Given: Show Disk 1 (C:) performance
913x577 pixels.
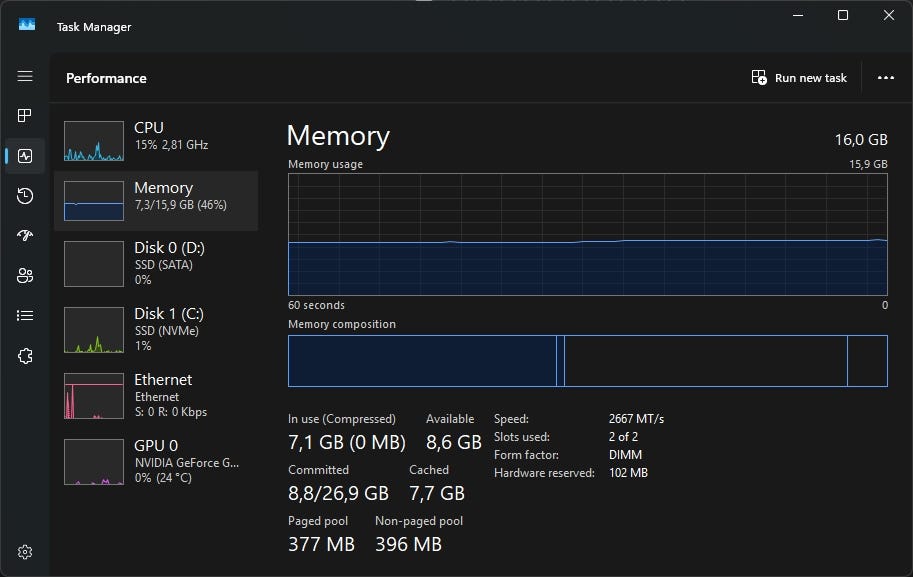Looking at the screenshot, I should 156,330.
